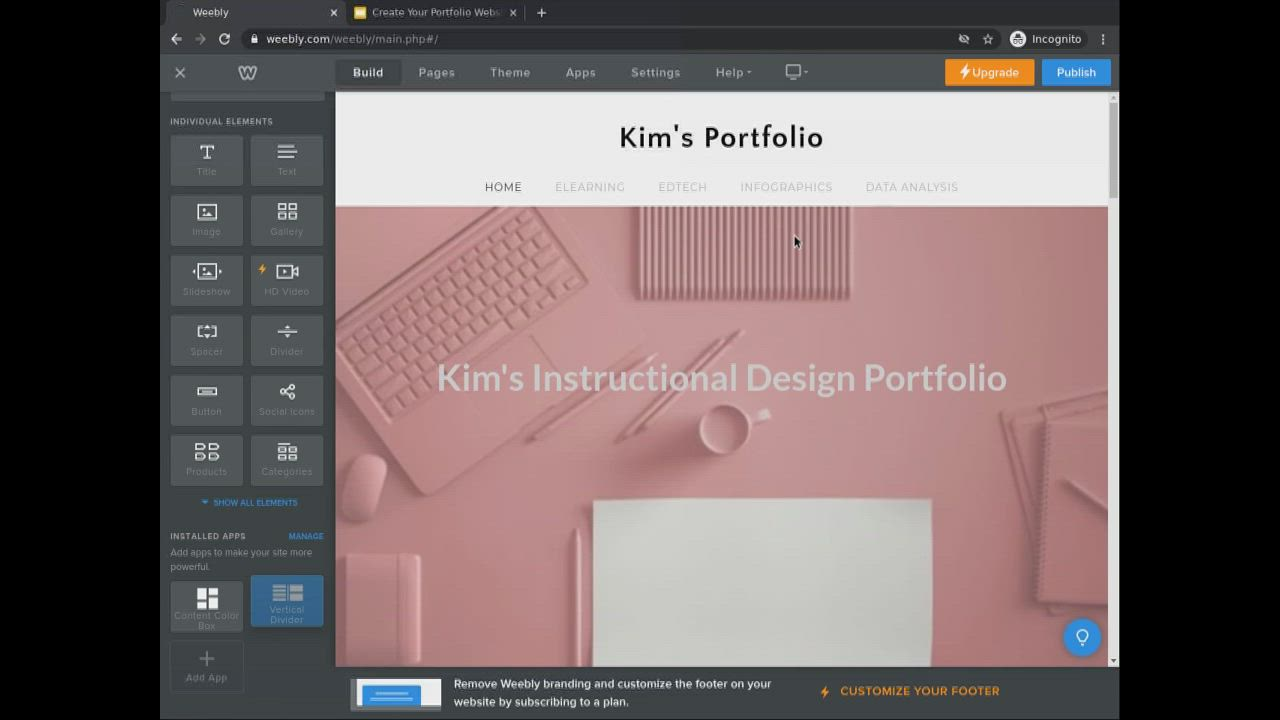
Task: Choose the HD Video element tile
Action: (287, 280)
